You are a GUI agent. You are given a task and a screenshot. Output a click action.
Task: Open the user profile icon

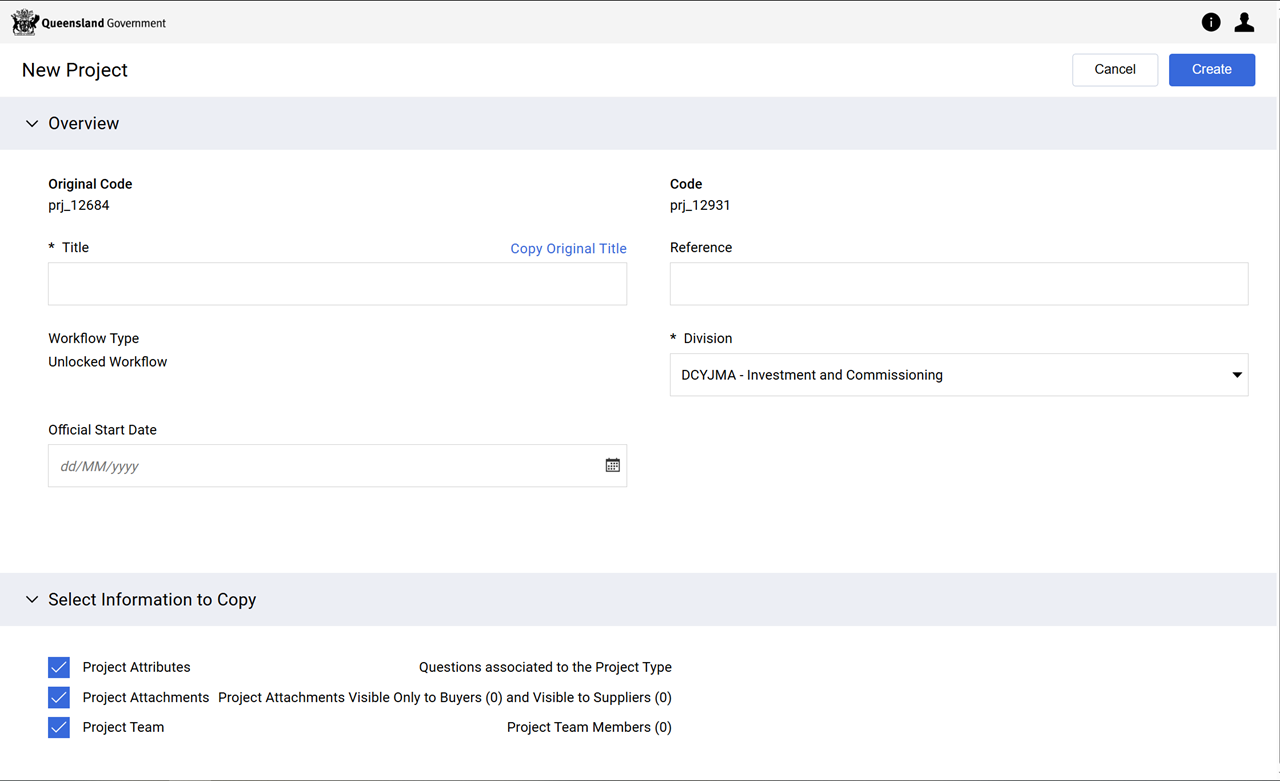[1244, 22]
